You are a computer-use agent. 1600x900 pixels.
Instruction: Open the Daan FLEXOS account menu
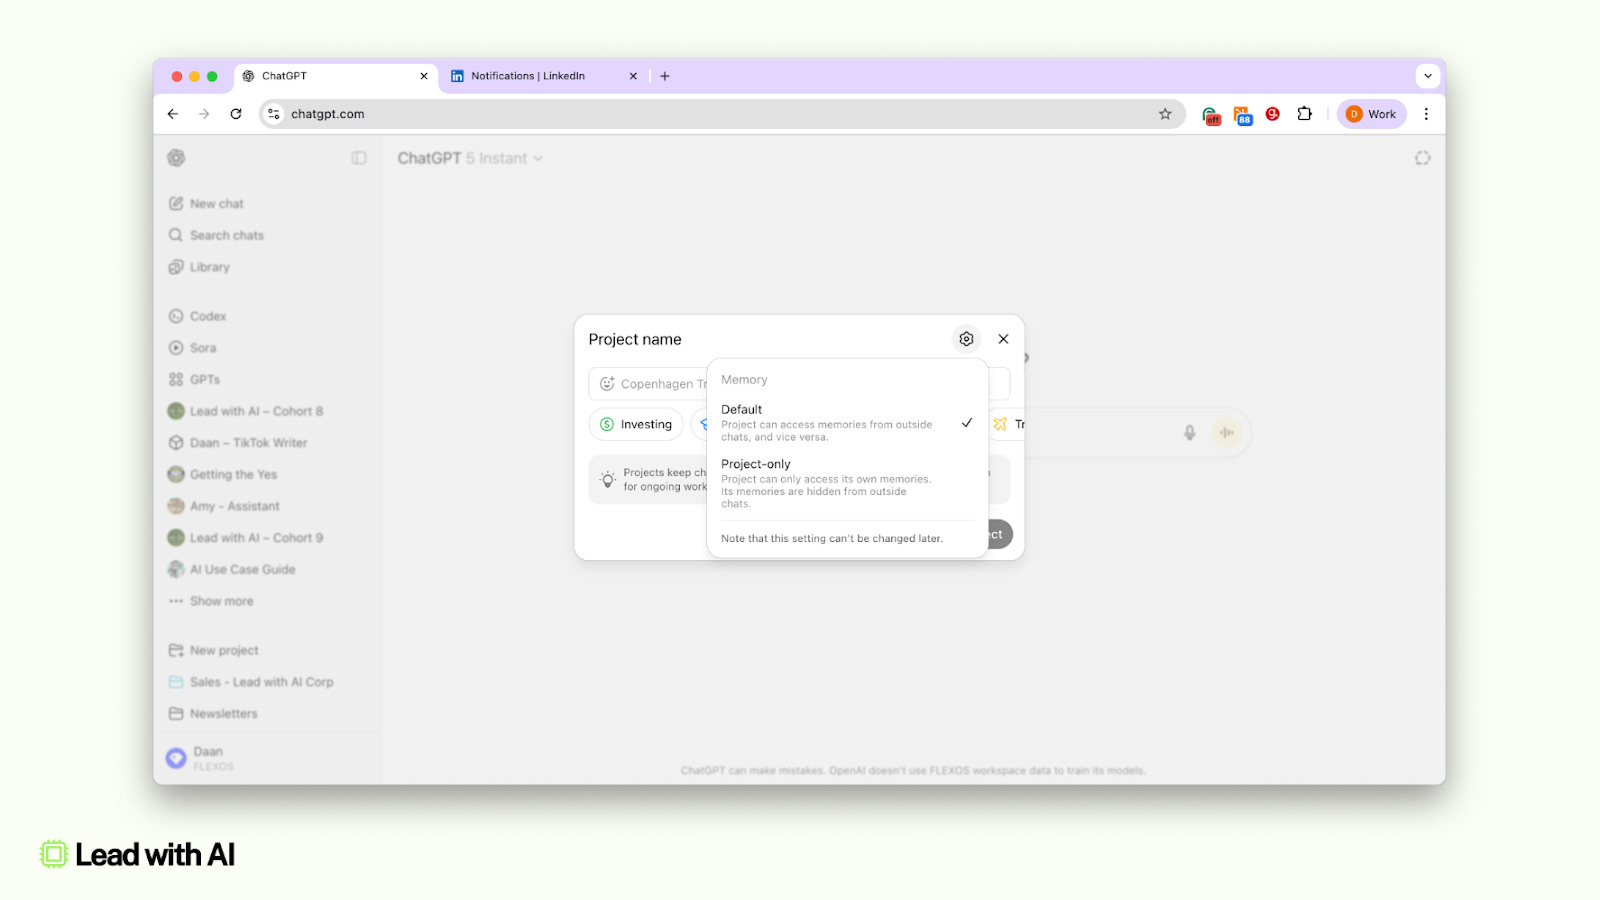(267, 758)
